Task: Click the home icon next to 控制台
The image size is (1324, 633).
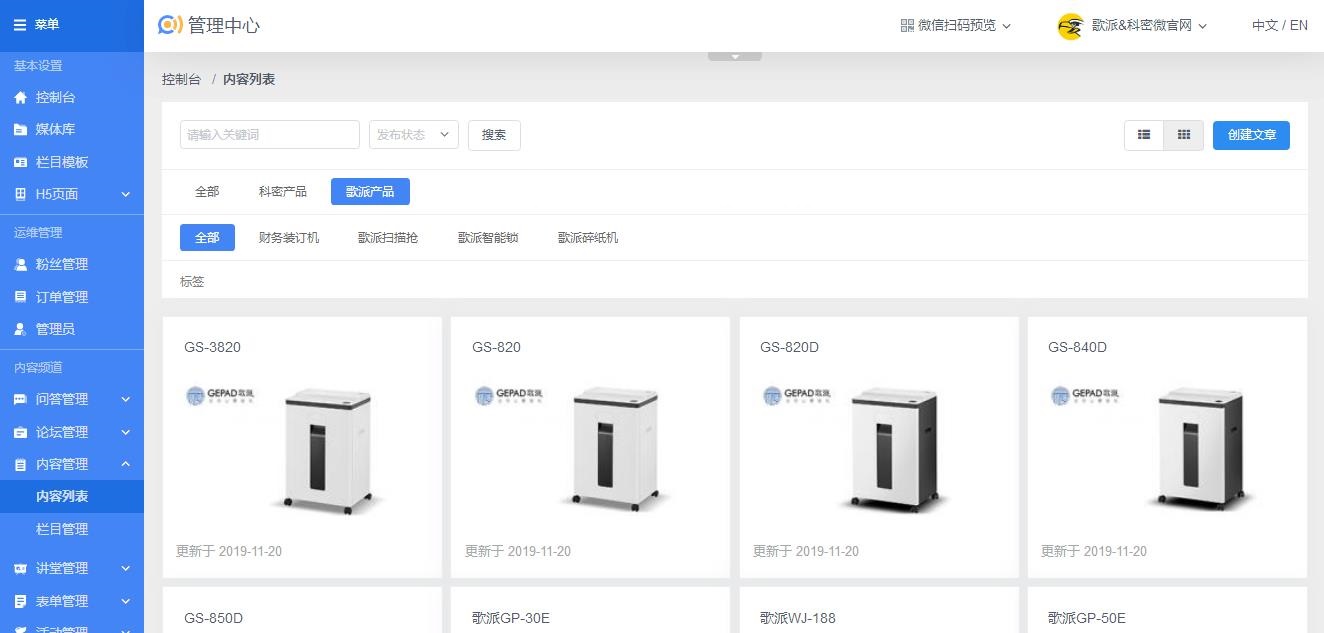Action: coord(20,98)
